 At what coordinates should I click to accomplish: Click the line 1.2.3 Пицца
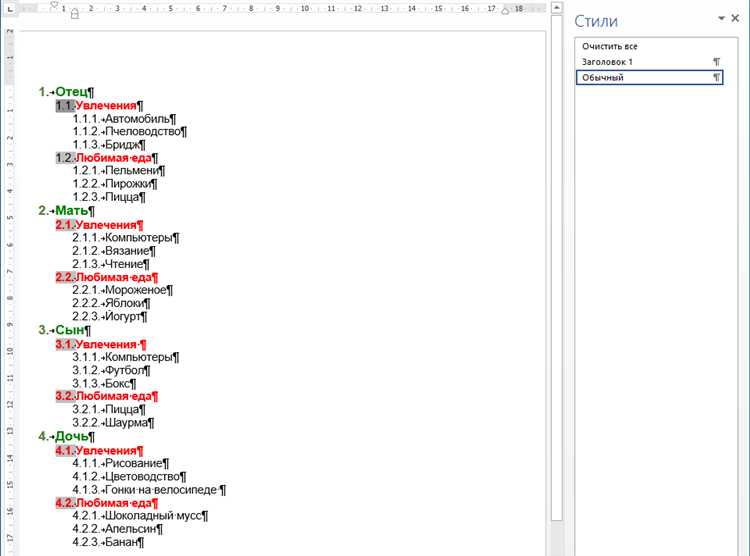(x=109, y=197)
